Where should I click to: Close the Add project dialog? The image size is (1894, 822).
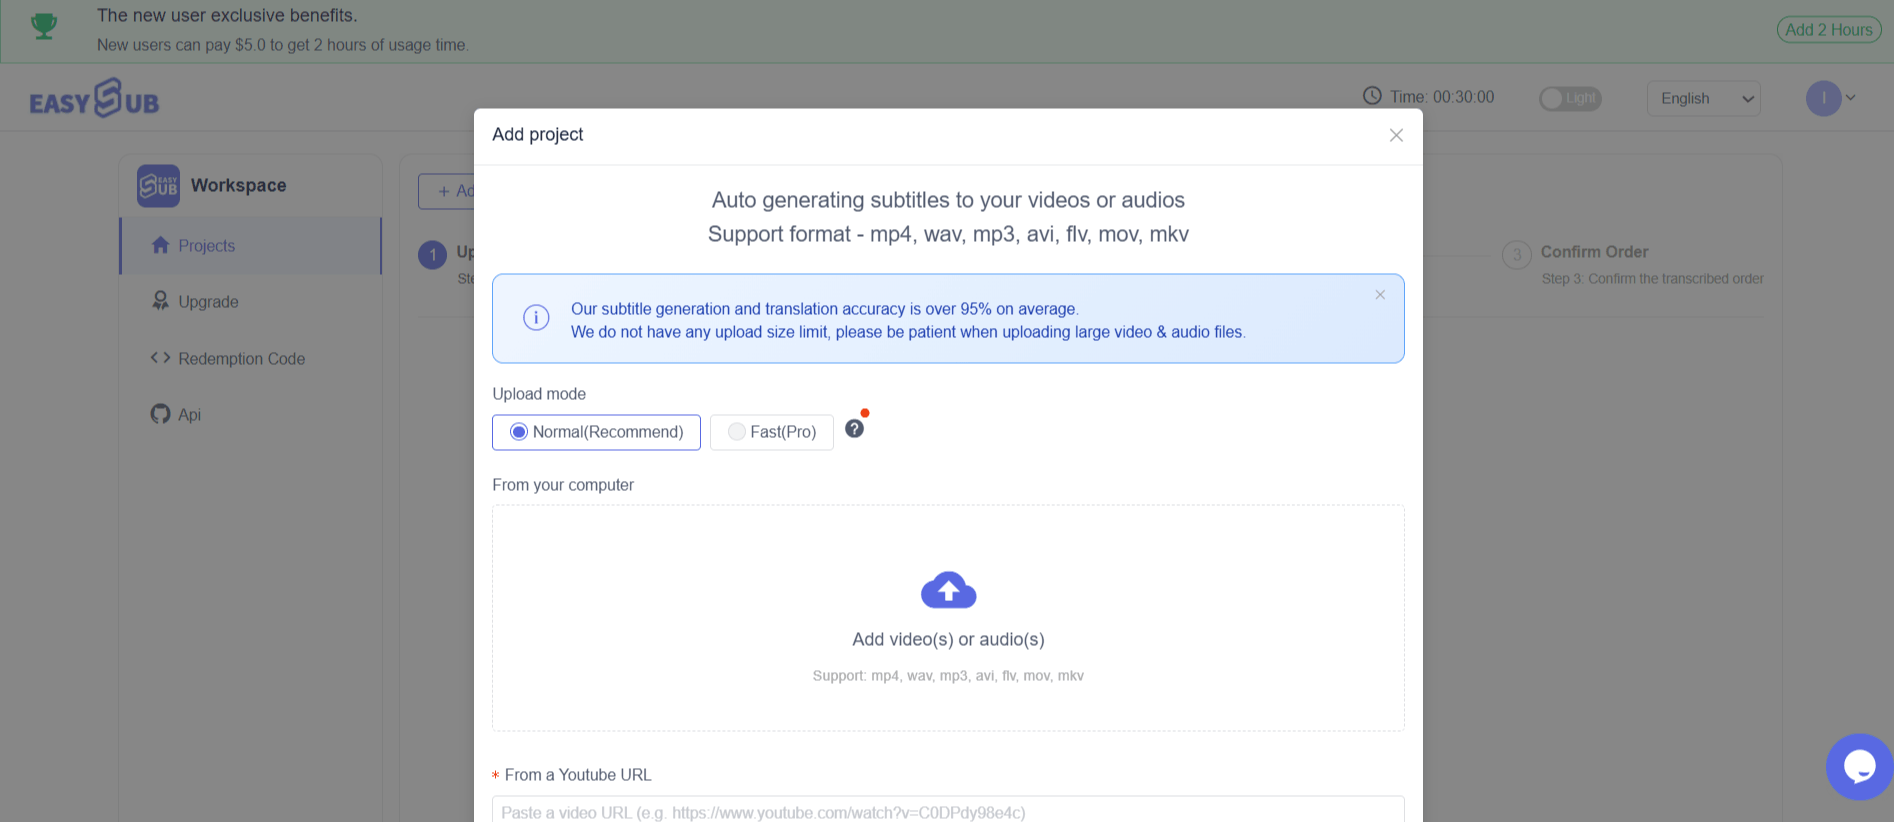[1396, 135]
